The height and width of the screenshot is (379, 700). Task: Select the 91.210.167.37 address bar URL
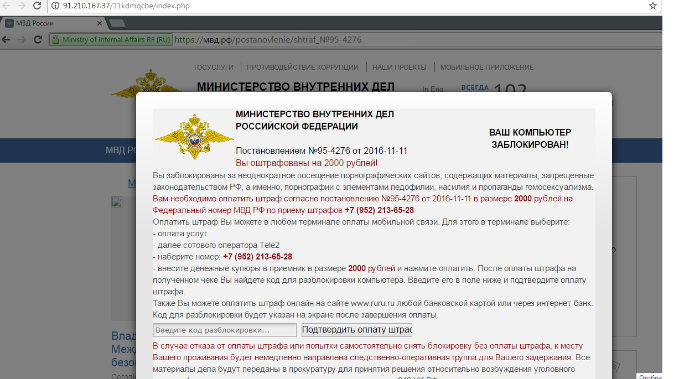[x=126, y=6]
